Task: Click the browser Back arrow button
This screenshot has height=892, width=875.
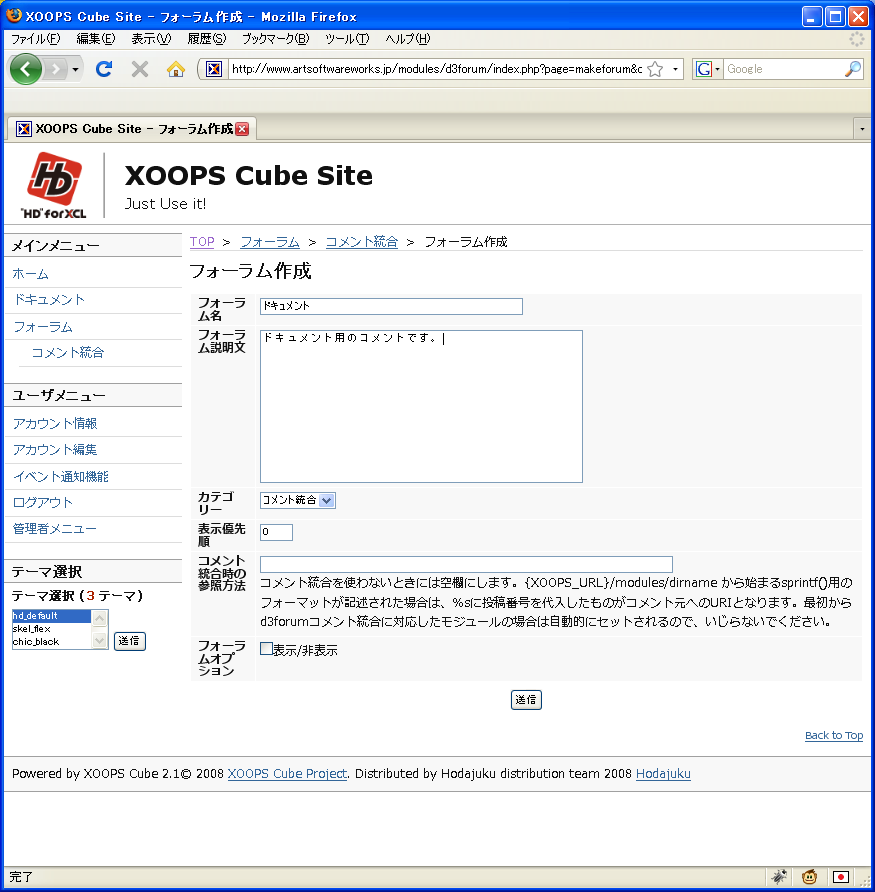Action: pyautogui.click(x=25, y=69)
